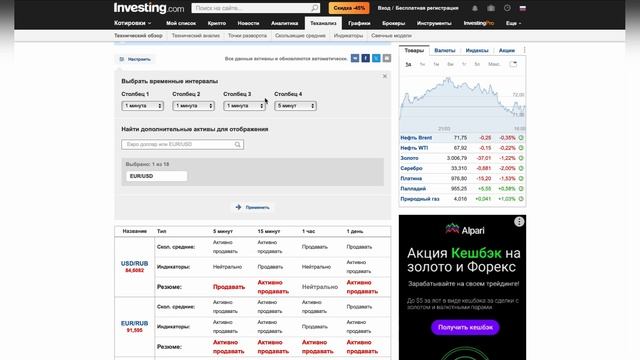Image resolution: width=640 pixels, height=360 pixels.
Task: Open the USD/RUB pair link
Action: pos(134,264)
